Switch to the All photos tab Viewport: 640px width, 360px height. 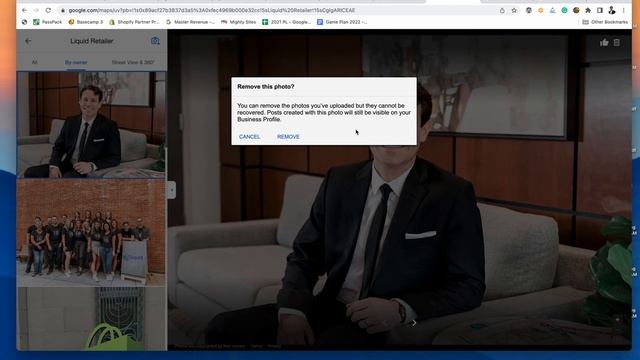35,62
